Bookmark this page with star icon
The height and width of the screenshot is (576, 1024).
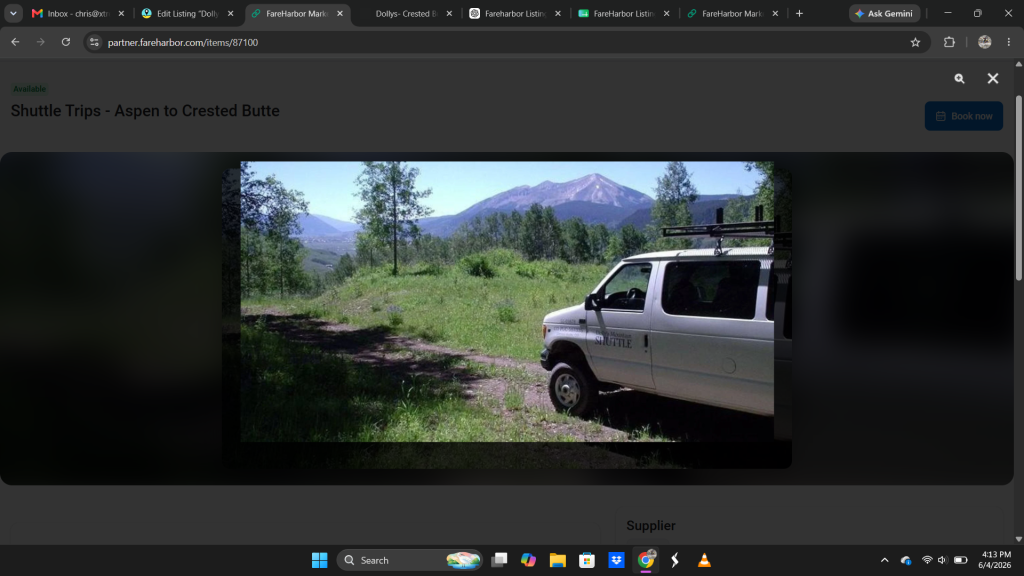(915, 42)
